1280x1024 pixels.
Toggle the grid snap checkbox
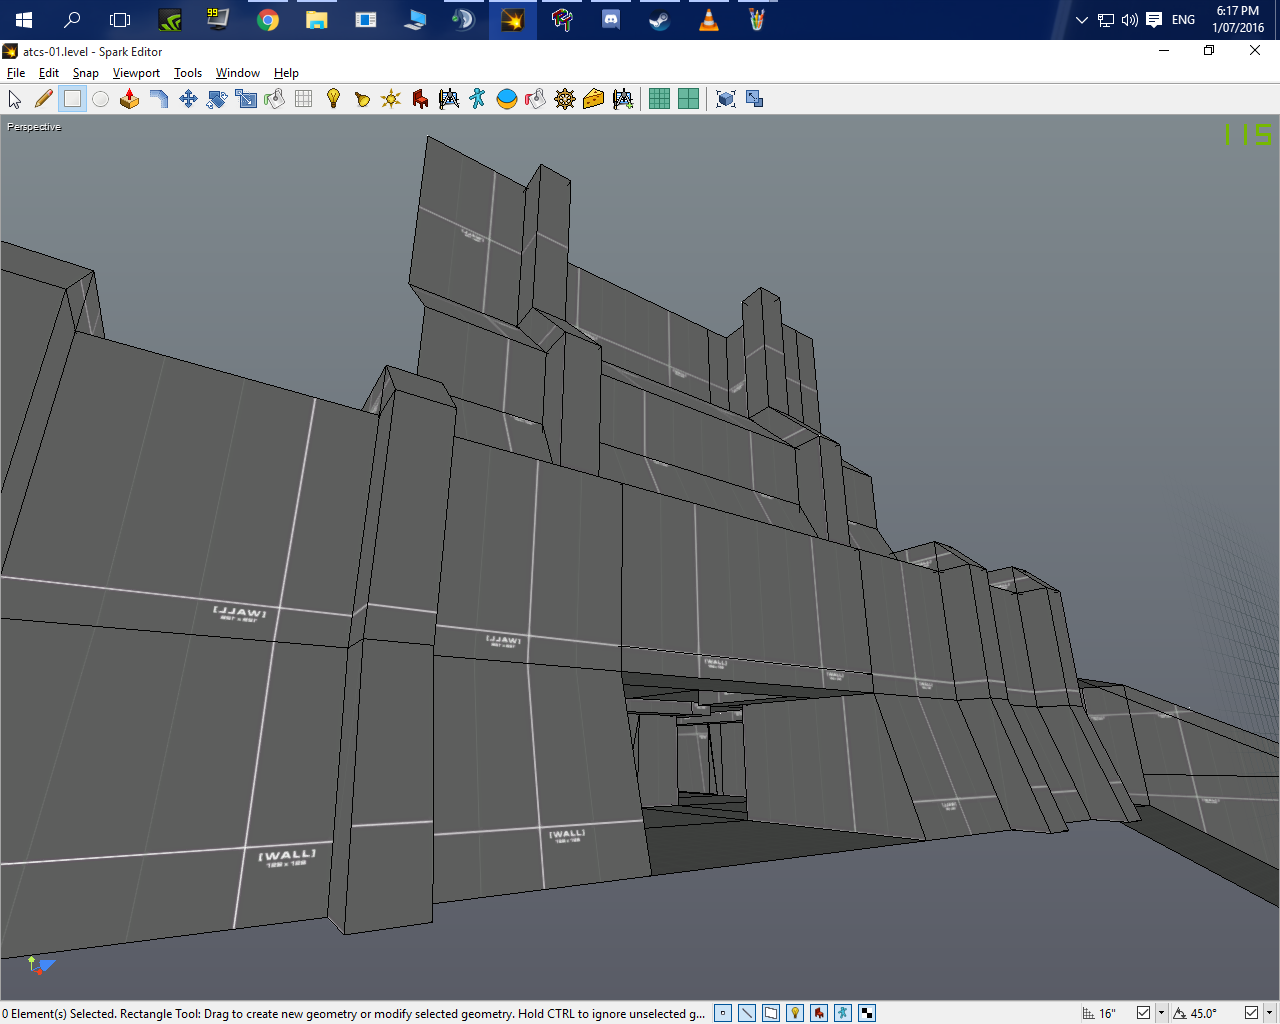pyautogui.click(x=1143, y=1013)
